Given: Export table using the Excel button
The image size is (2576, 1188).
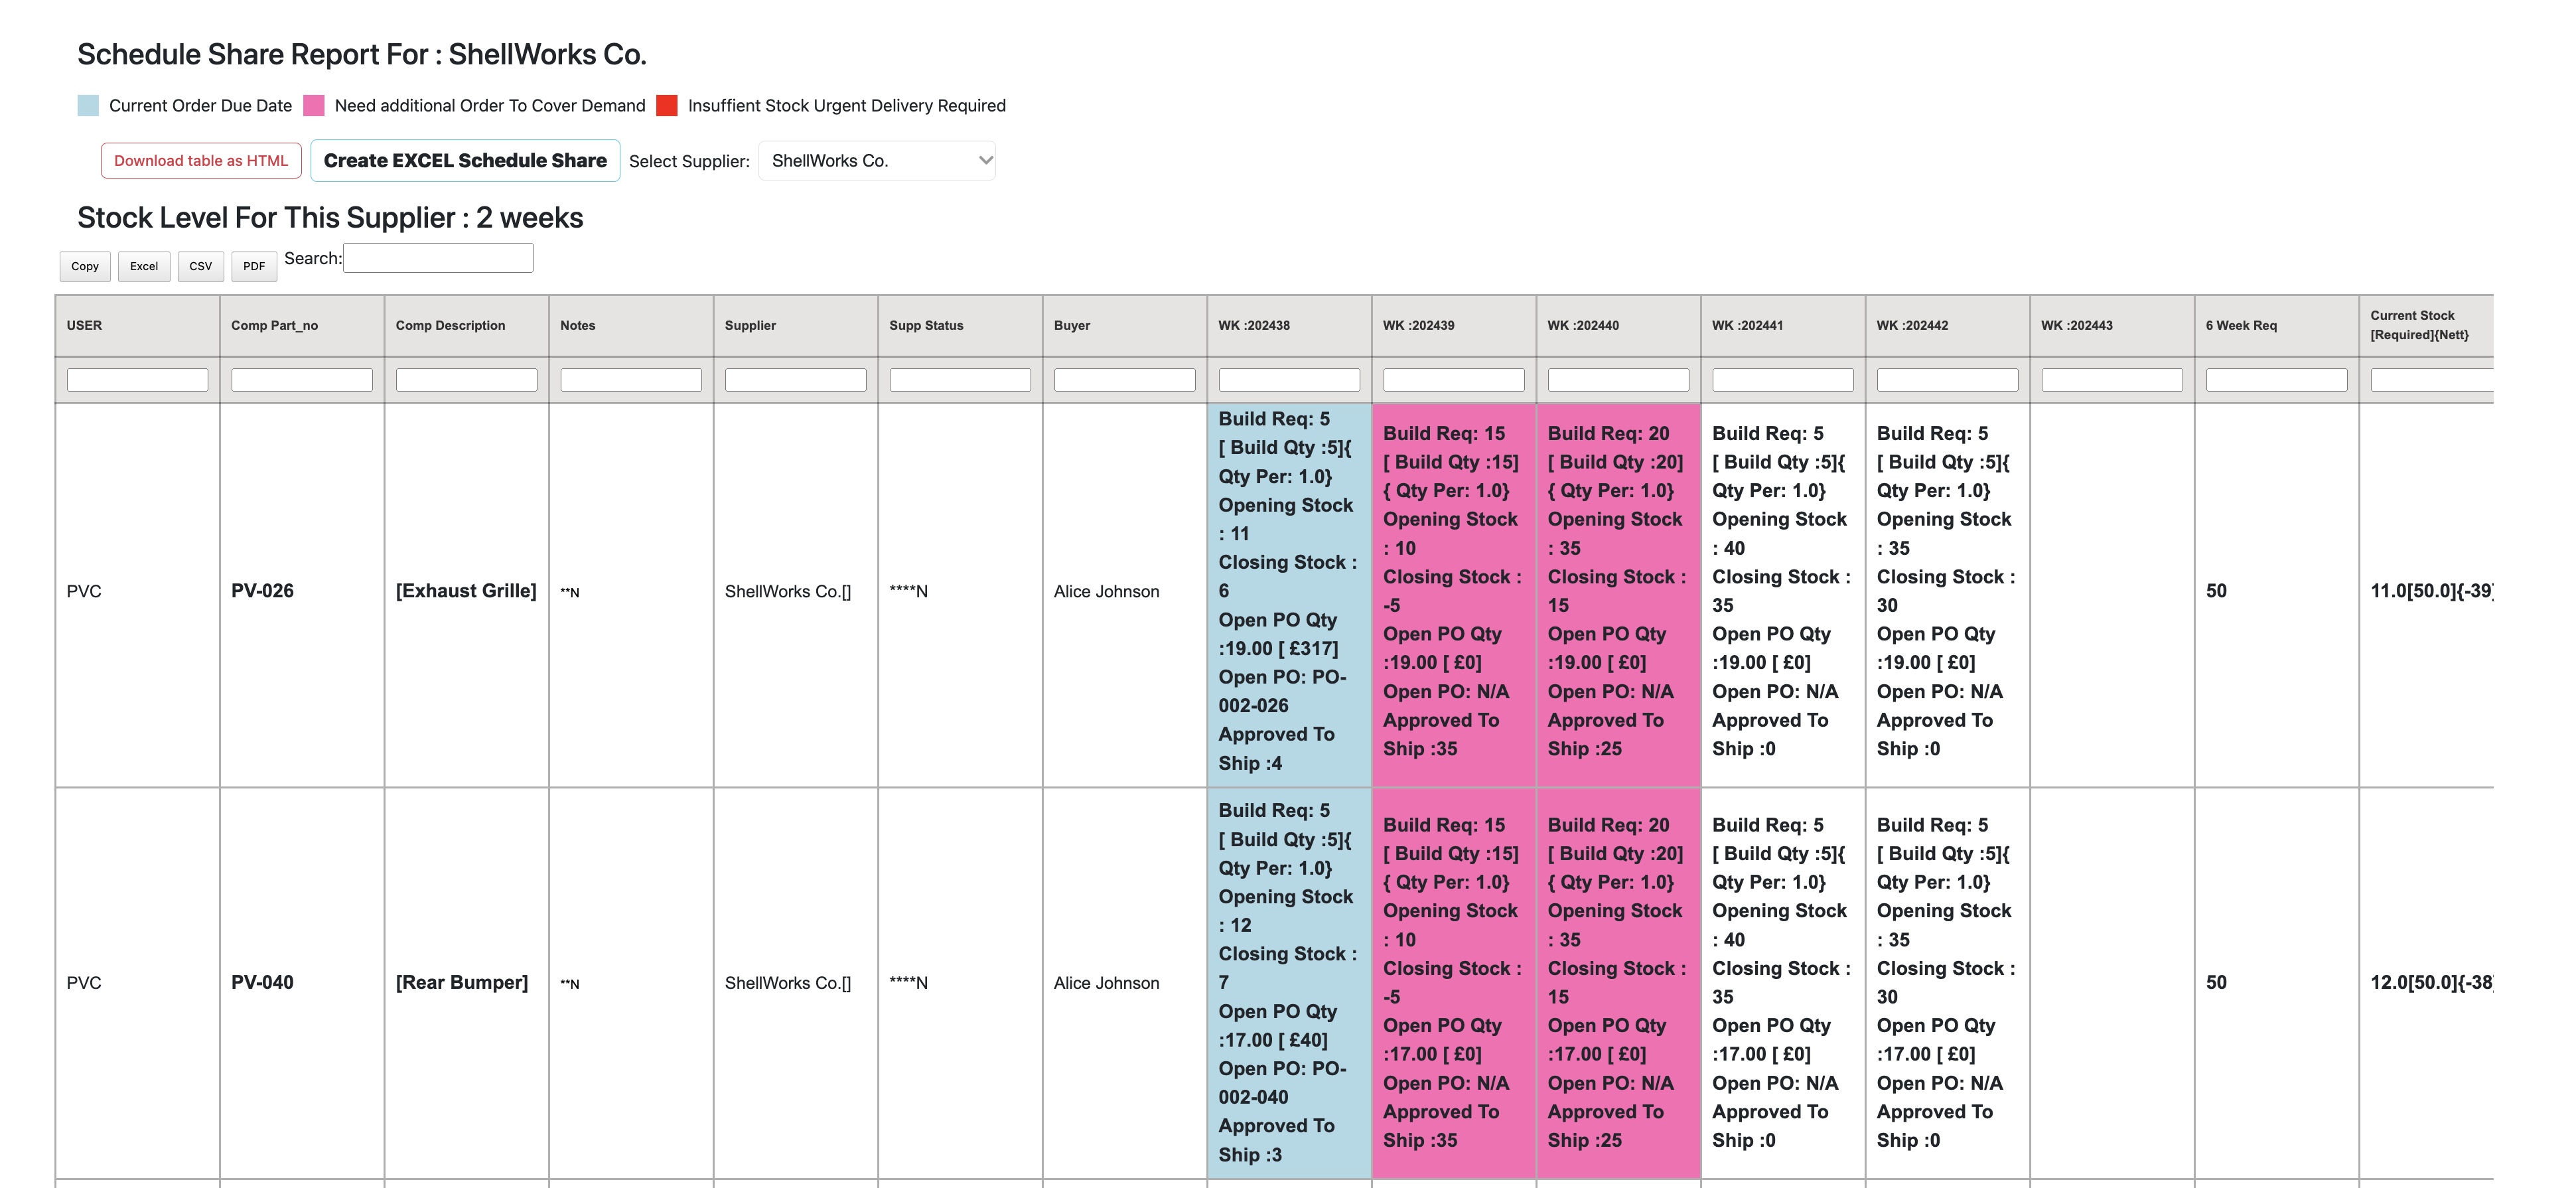Looking at the screenshot, I should click(144, 267).
